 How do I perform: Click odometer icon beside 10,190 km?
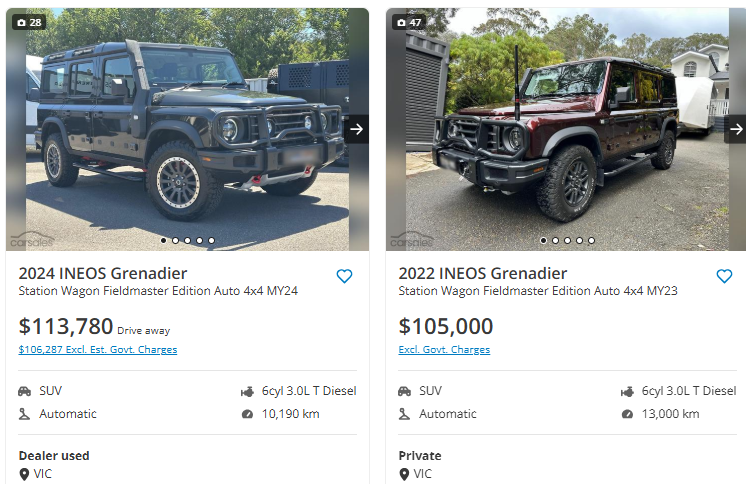tap(248, 414)
